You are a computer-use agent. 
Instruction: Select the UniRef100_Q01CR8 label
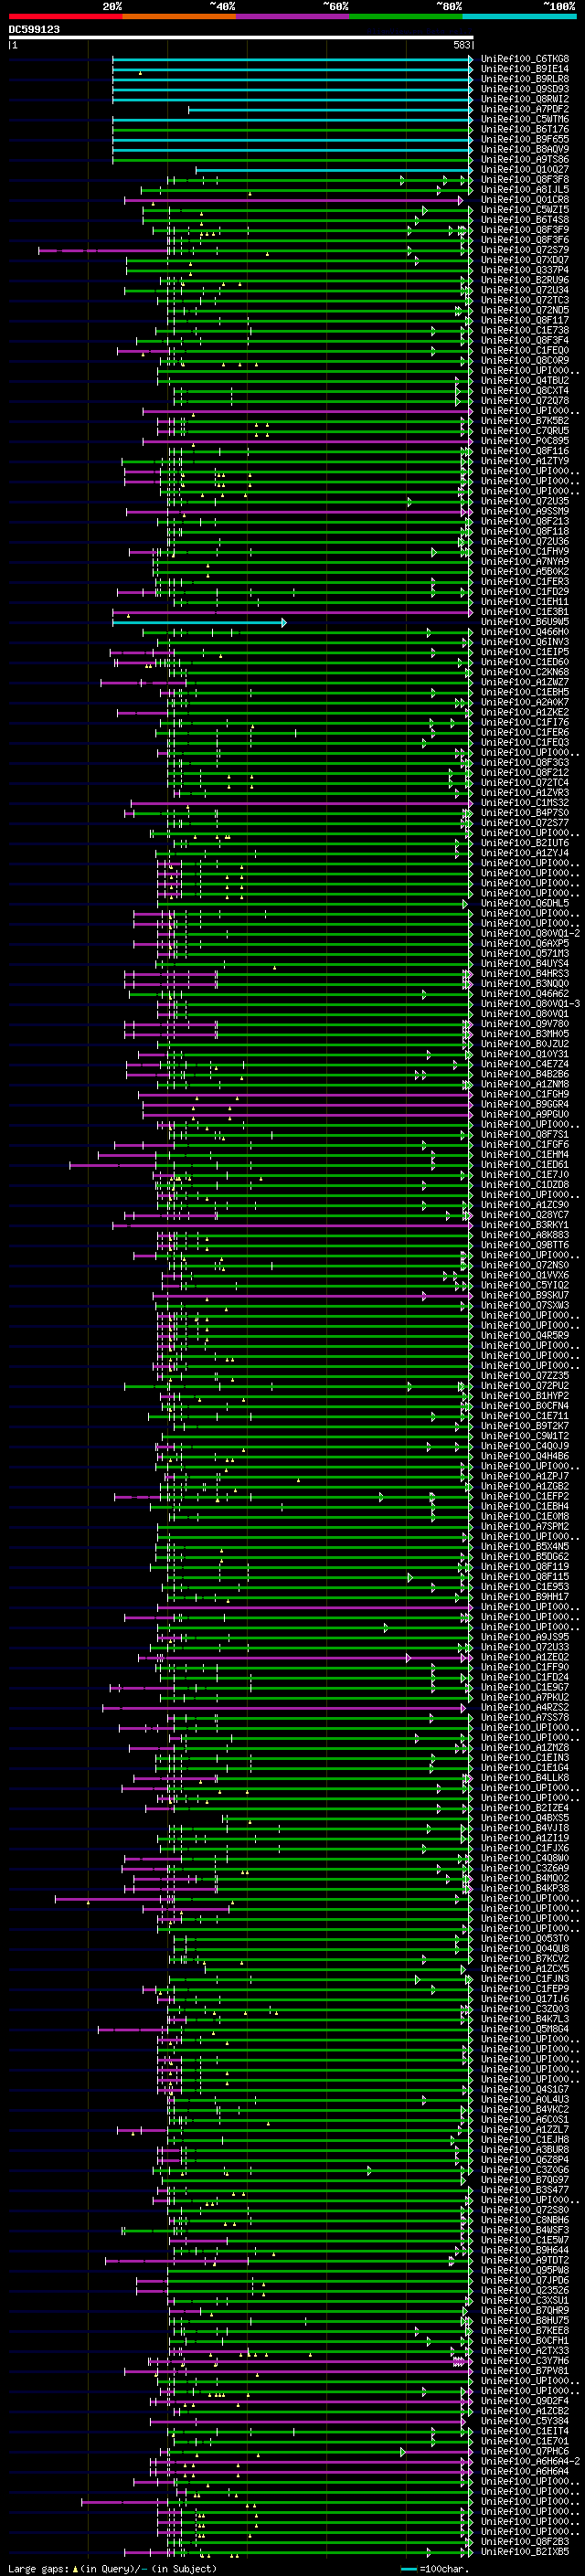tap(525, 199)
